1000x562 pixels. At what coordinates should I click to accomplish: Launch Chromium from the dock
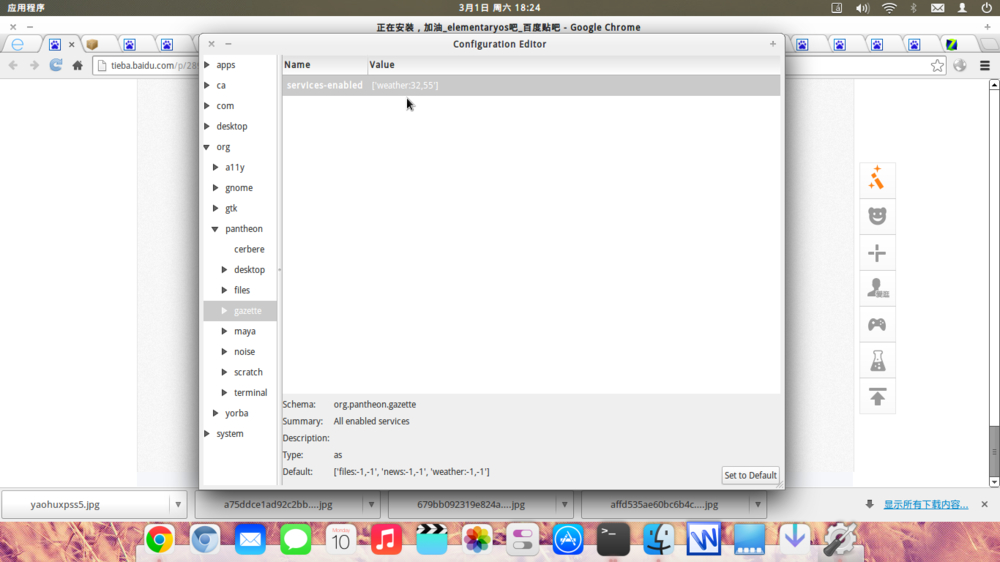click(205, 540)
